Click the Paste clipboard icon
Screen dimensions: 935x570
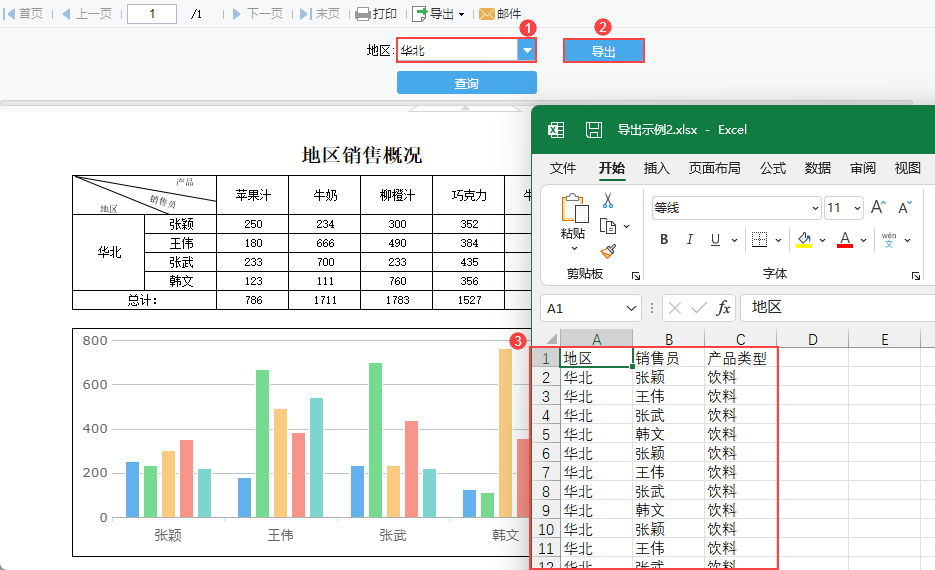coord(574,209)
